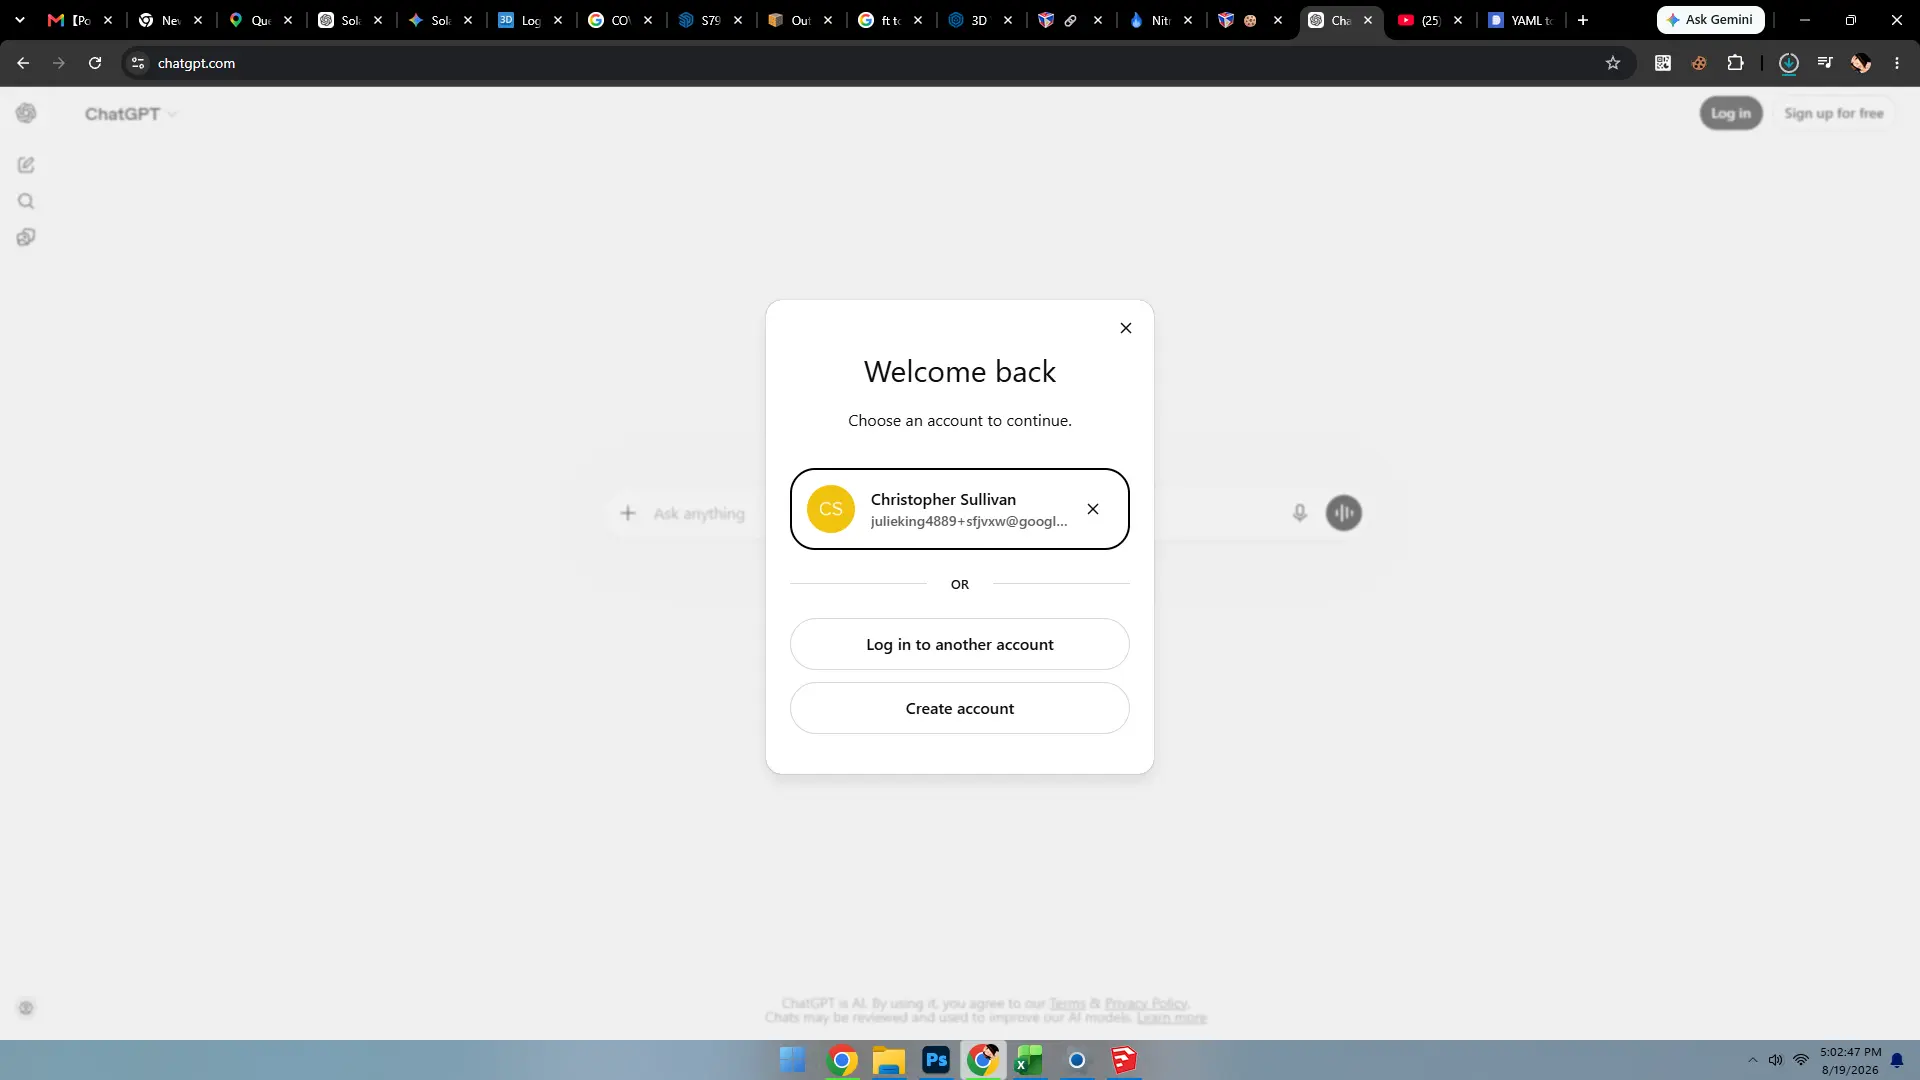The width and height of the screenshot is (1920, 1080).
Task: Open Excel from the taskbar
Action: (1029, 1060)
